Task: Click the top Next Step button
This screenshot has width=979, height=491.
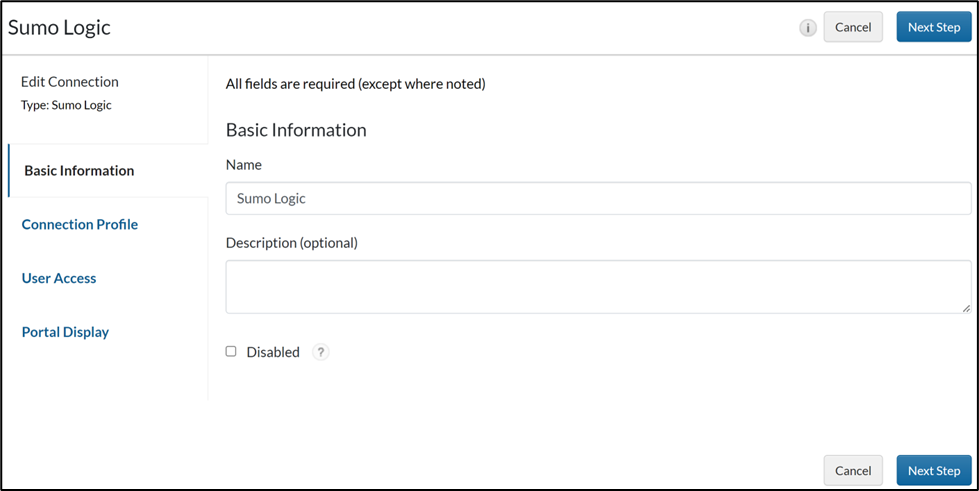Action: click(933, 27)
